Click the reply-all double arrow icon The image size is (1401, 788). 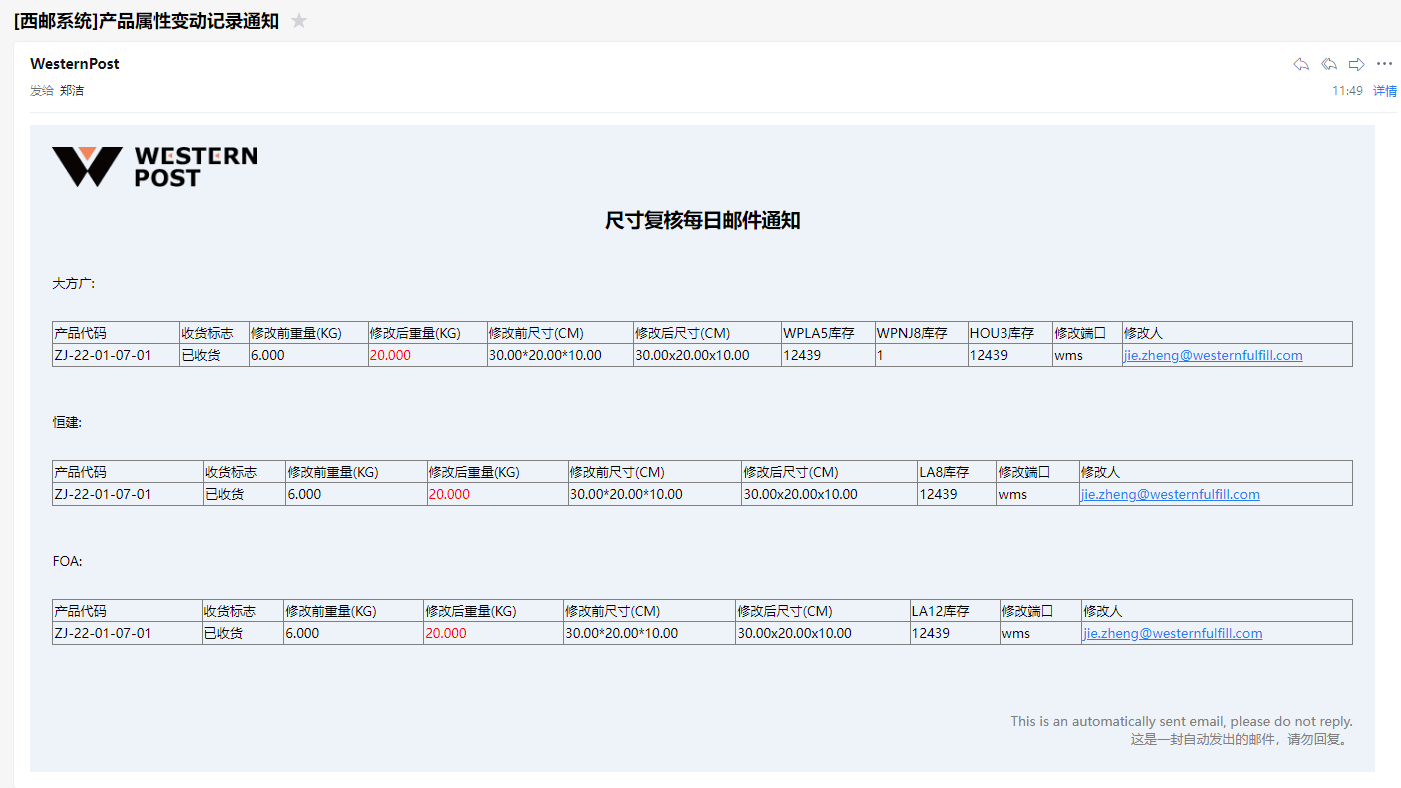pos(1329,64)
